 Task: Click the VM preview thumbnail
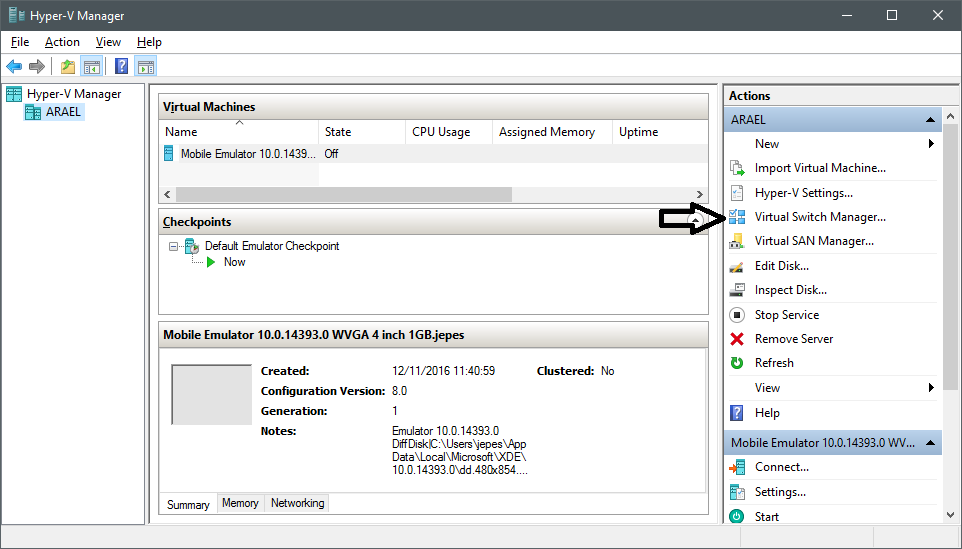click(x=212, y=394)
